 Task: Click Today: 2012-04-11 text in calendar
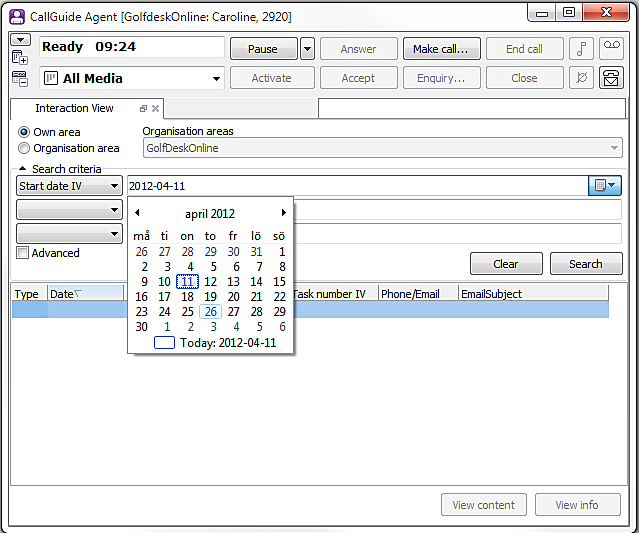(x=228, y=343)
